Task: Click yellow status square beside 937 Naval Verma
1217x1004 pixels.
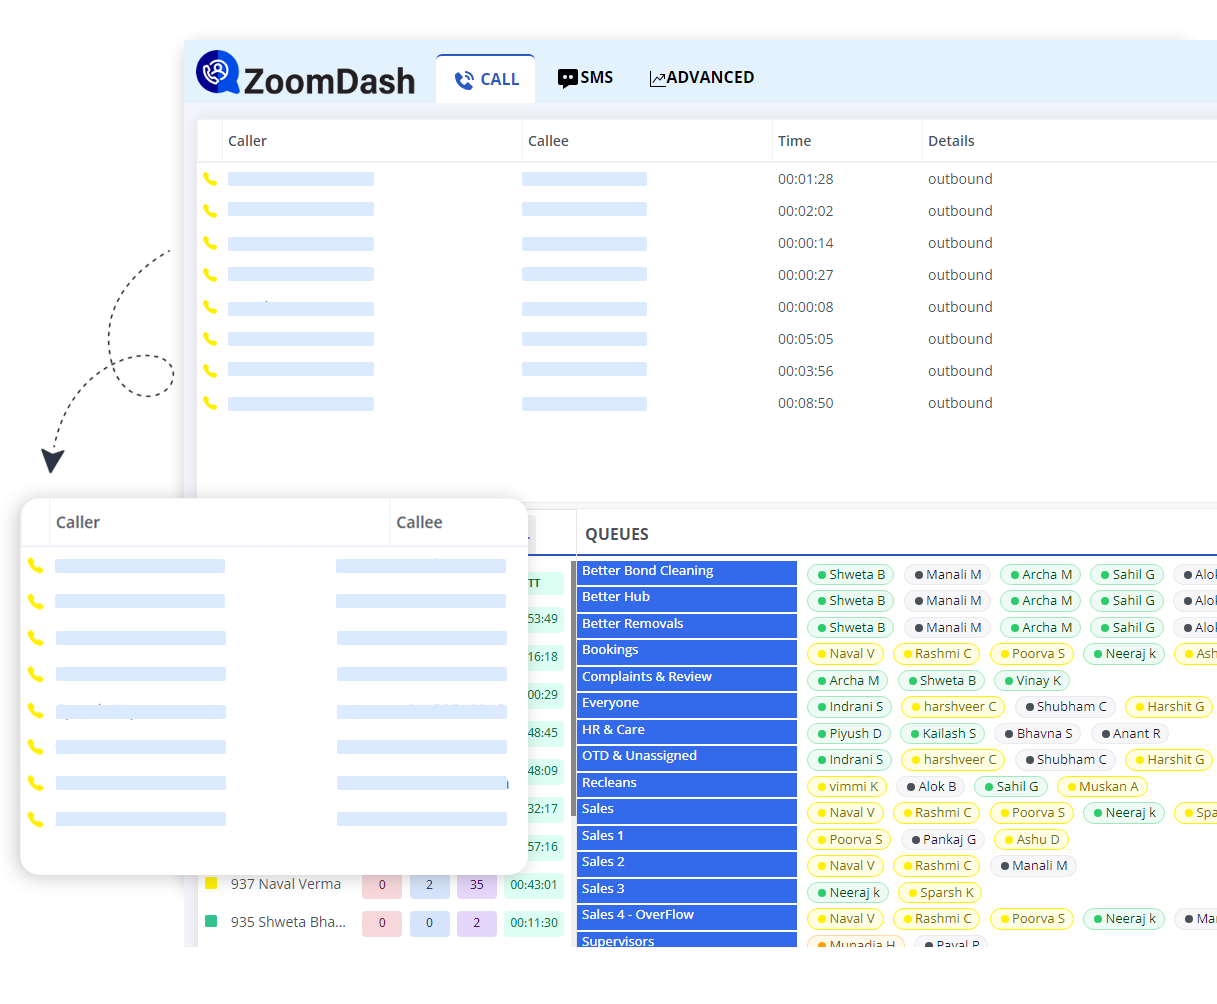Action: [211, 884]
